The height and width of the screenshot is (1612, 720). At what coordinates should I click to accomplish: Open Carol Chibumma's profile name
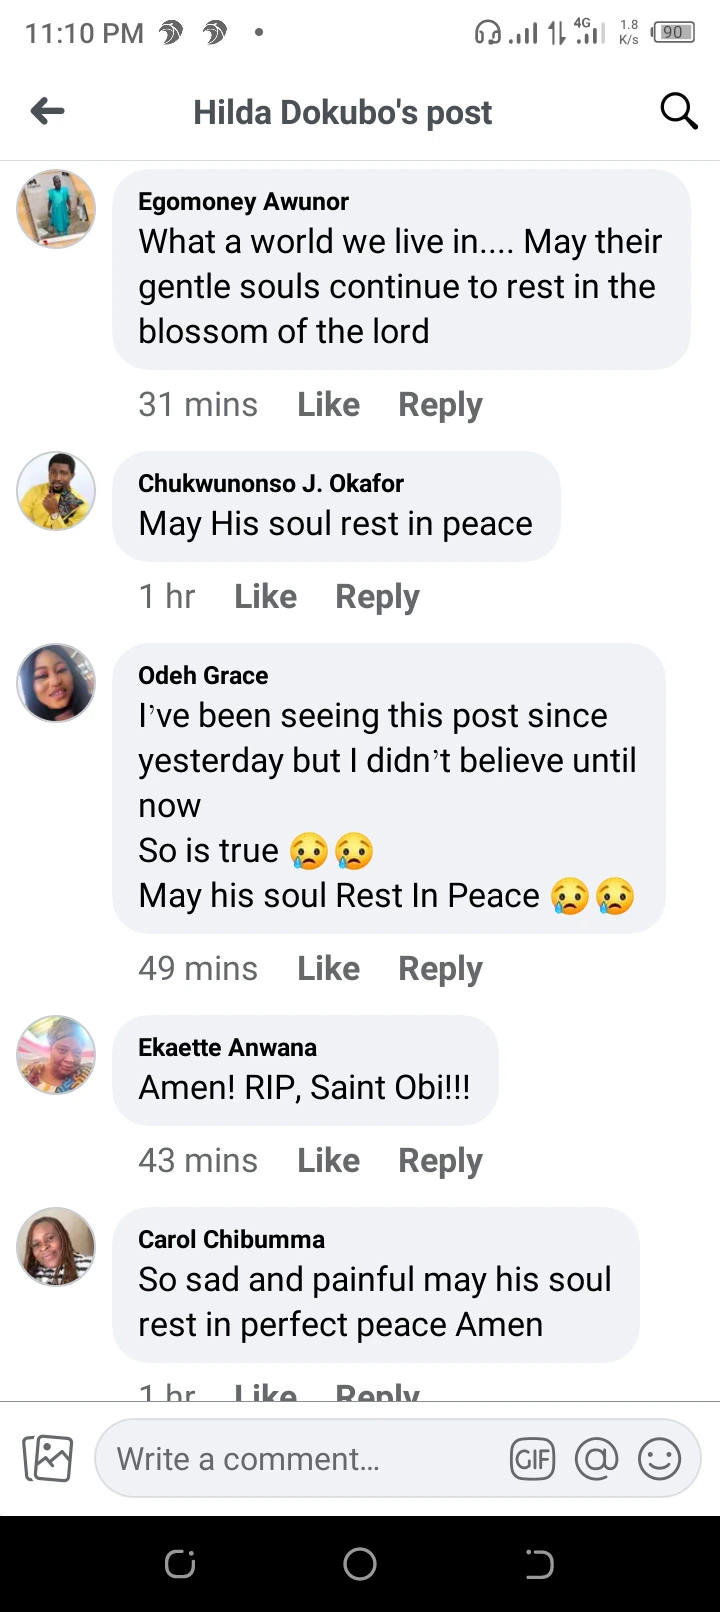coord(231,1239)
